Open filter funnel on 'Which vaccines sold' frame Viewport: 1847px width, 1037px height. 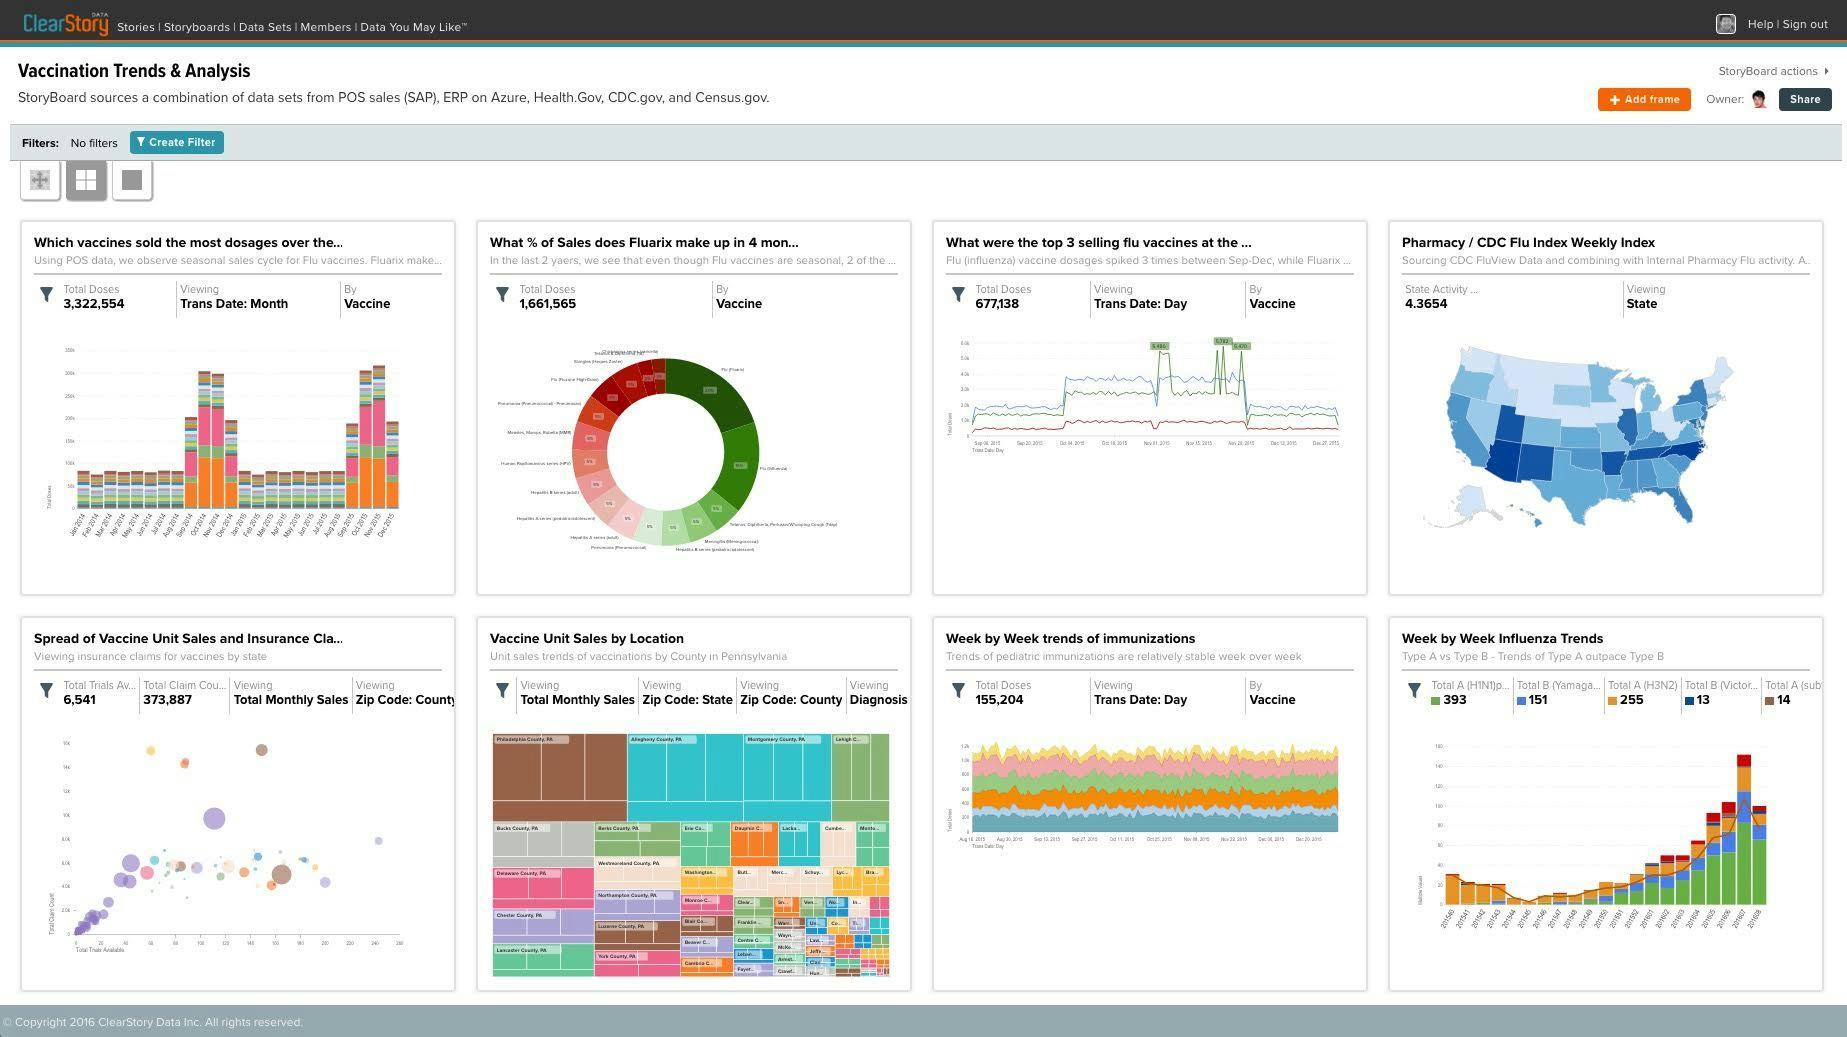[46, 294]
